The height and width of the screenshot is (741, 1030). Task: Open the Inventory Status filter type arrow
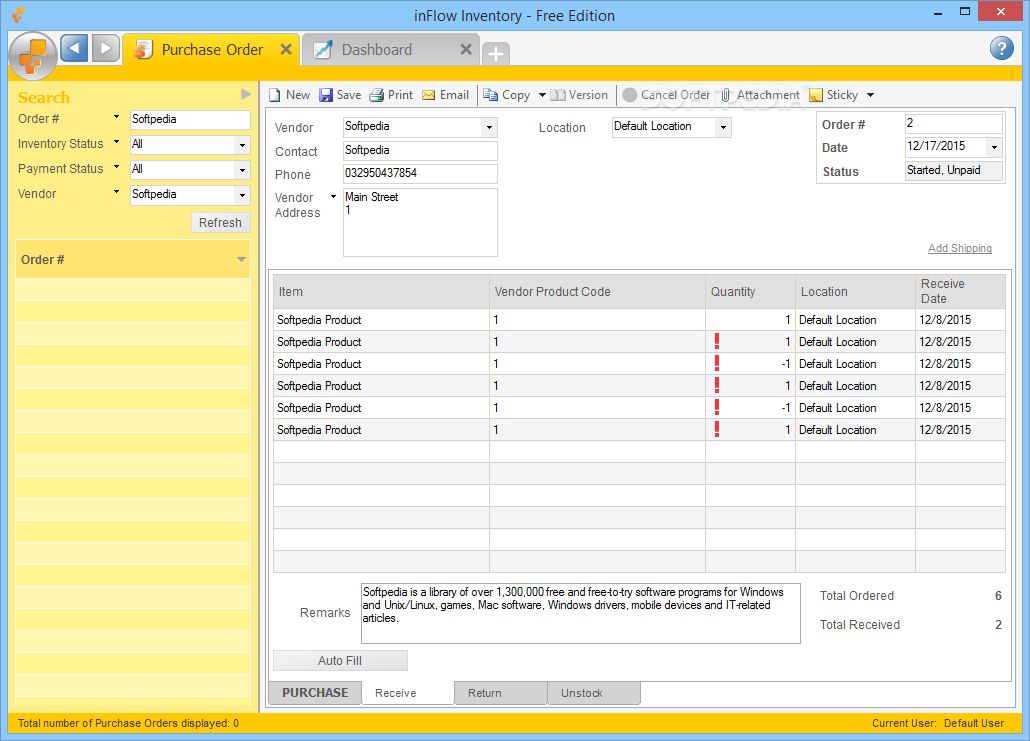pos(116,142)
